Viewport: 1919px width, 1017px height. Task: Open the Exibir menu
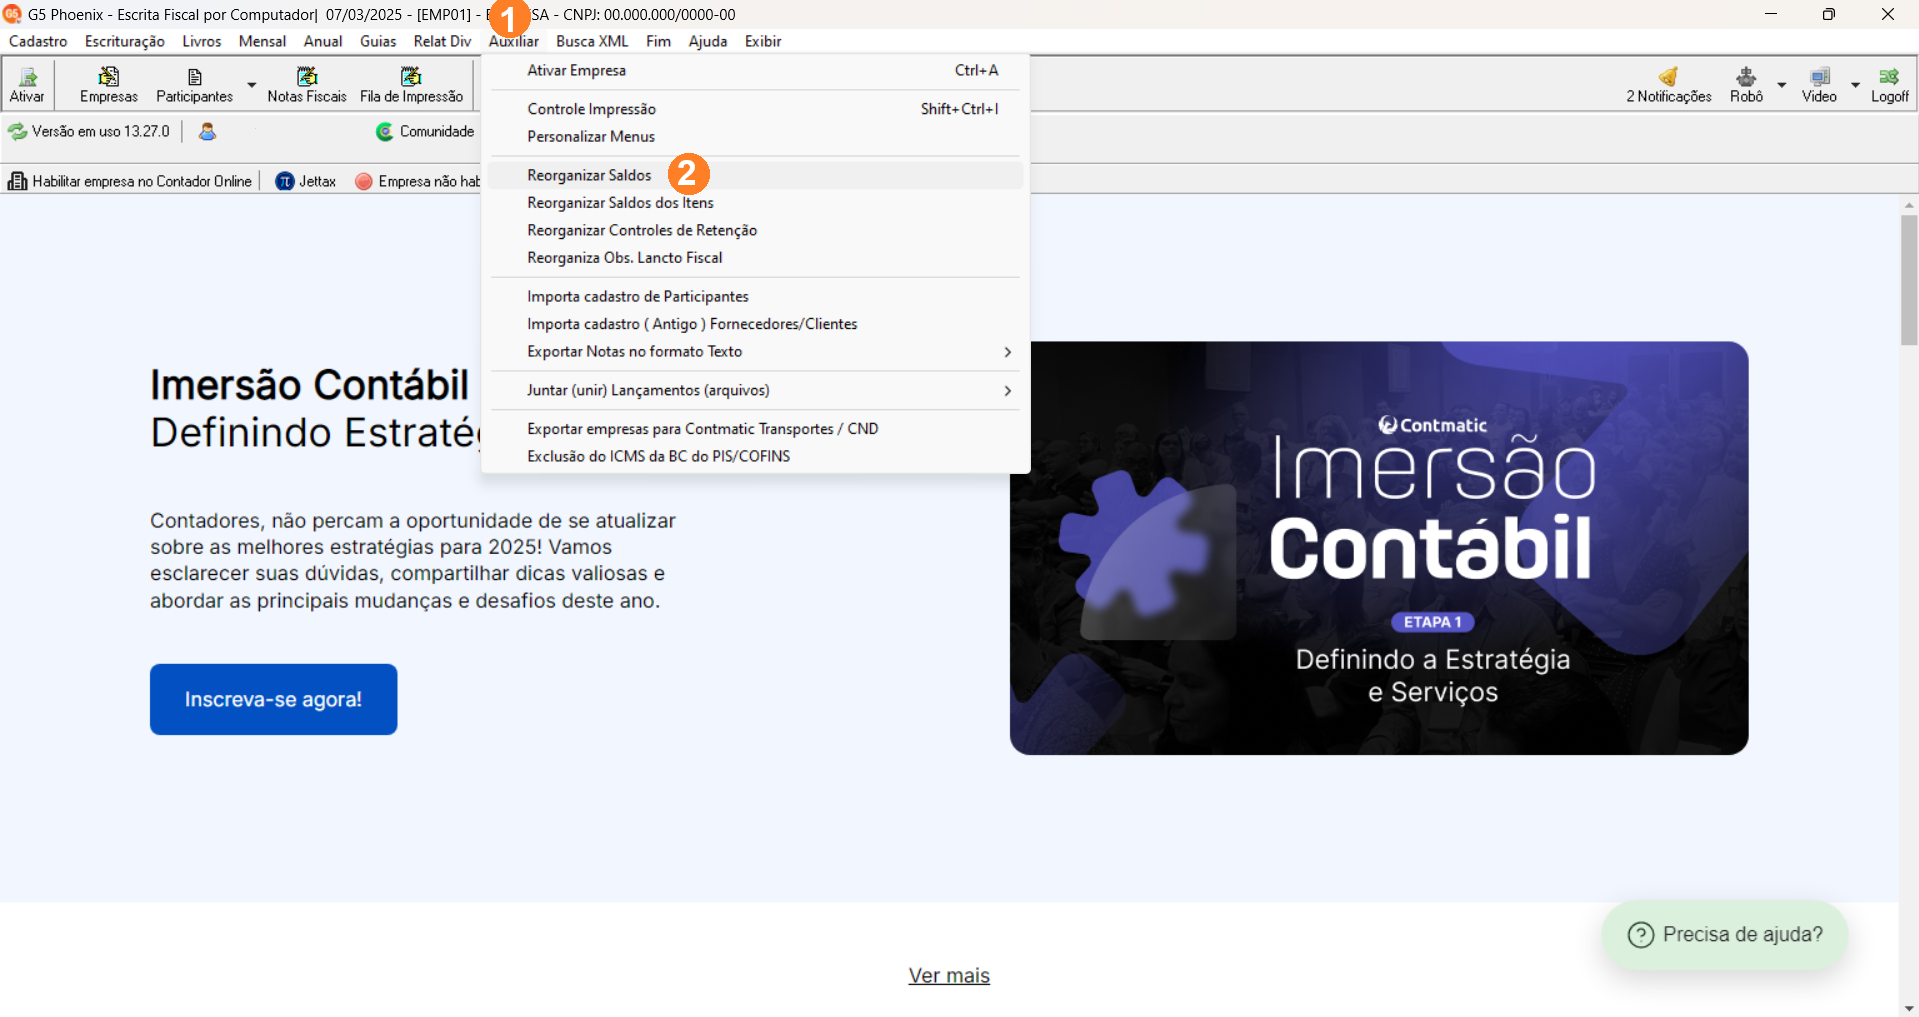coord(763,41)
